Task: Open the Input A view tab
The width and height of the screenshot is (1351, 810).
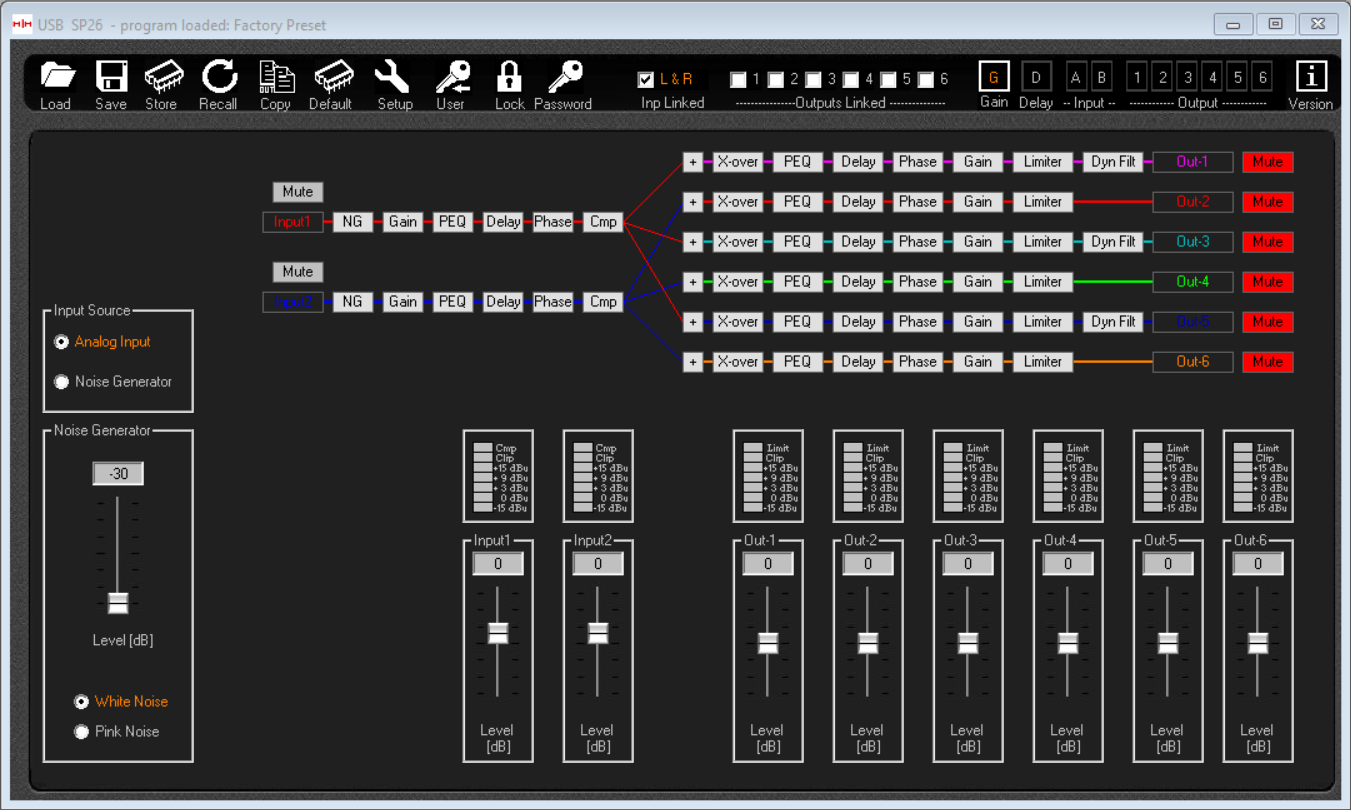Action: click(x=1076, y=77)
